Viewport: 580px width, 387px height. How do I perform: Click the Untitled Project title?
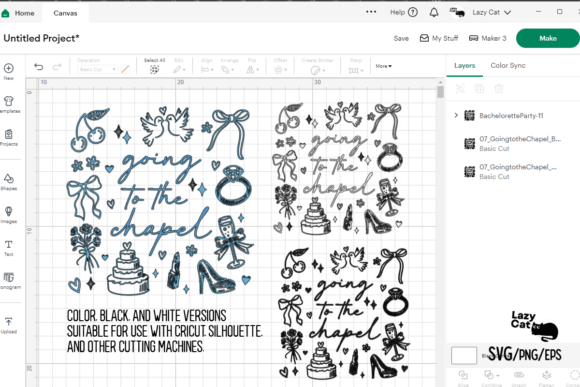pos(41,38)
